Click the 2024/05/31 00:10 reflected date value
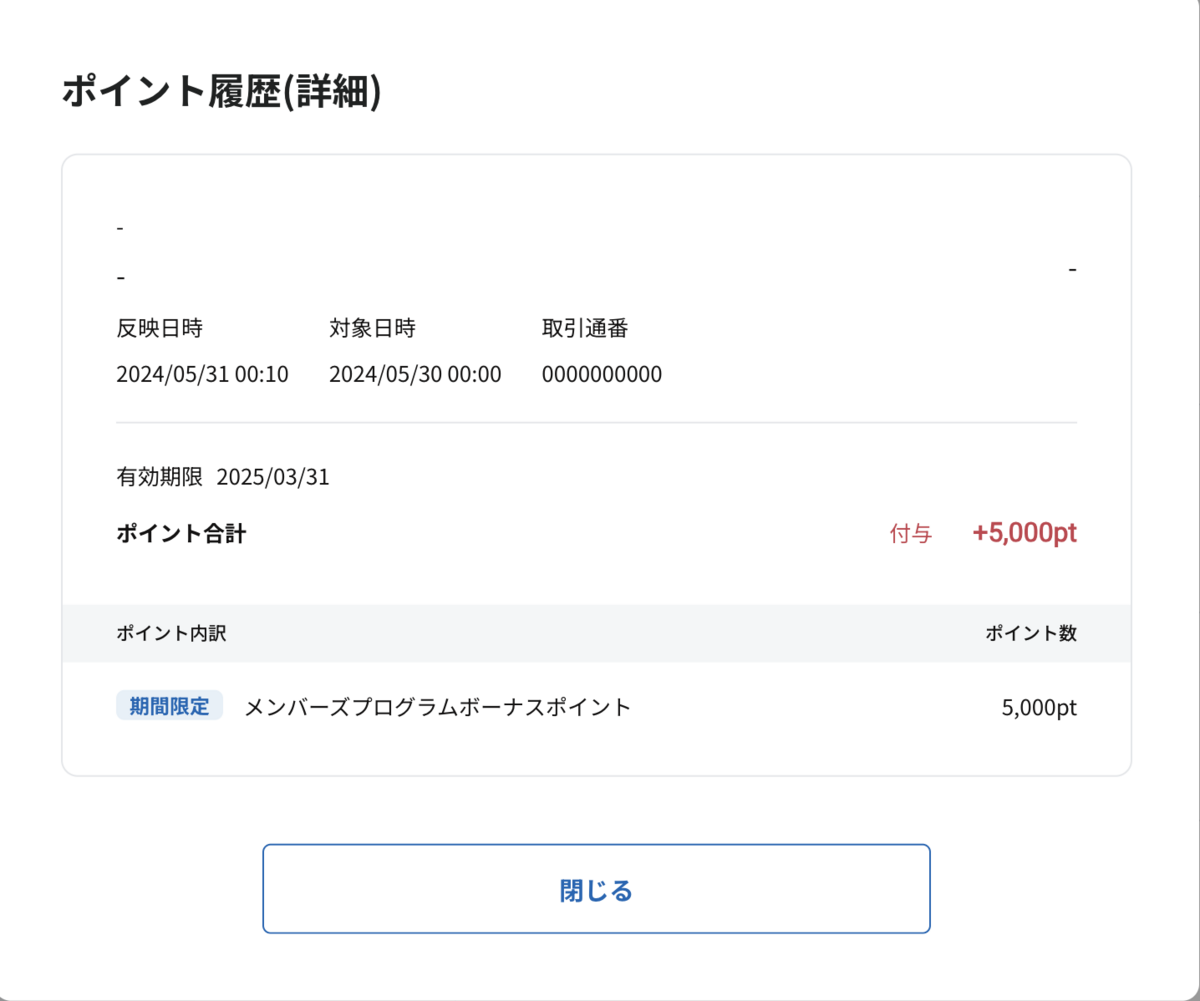 click(202, 375)
